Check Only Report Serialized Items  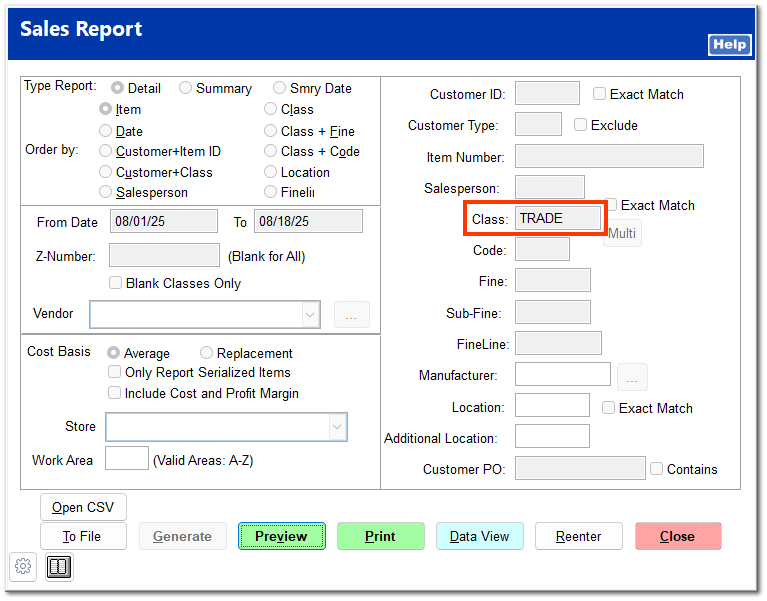pos(114,372)
